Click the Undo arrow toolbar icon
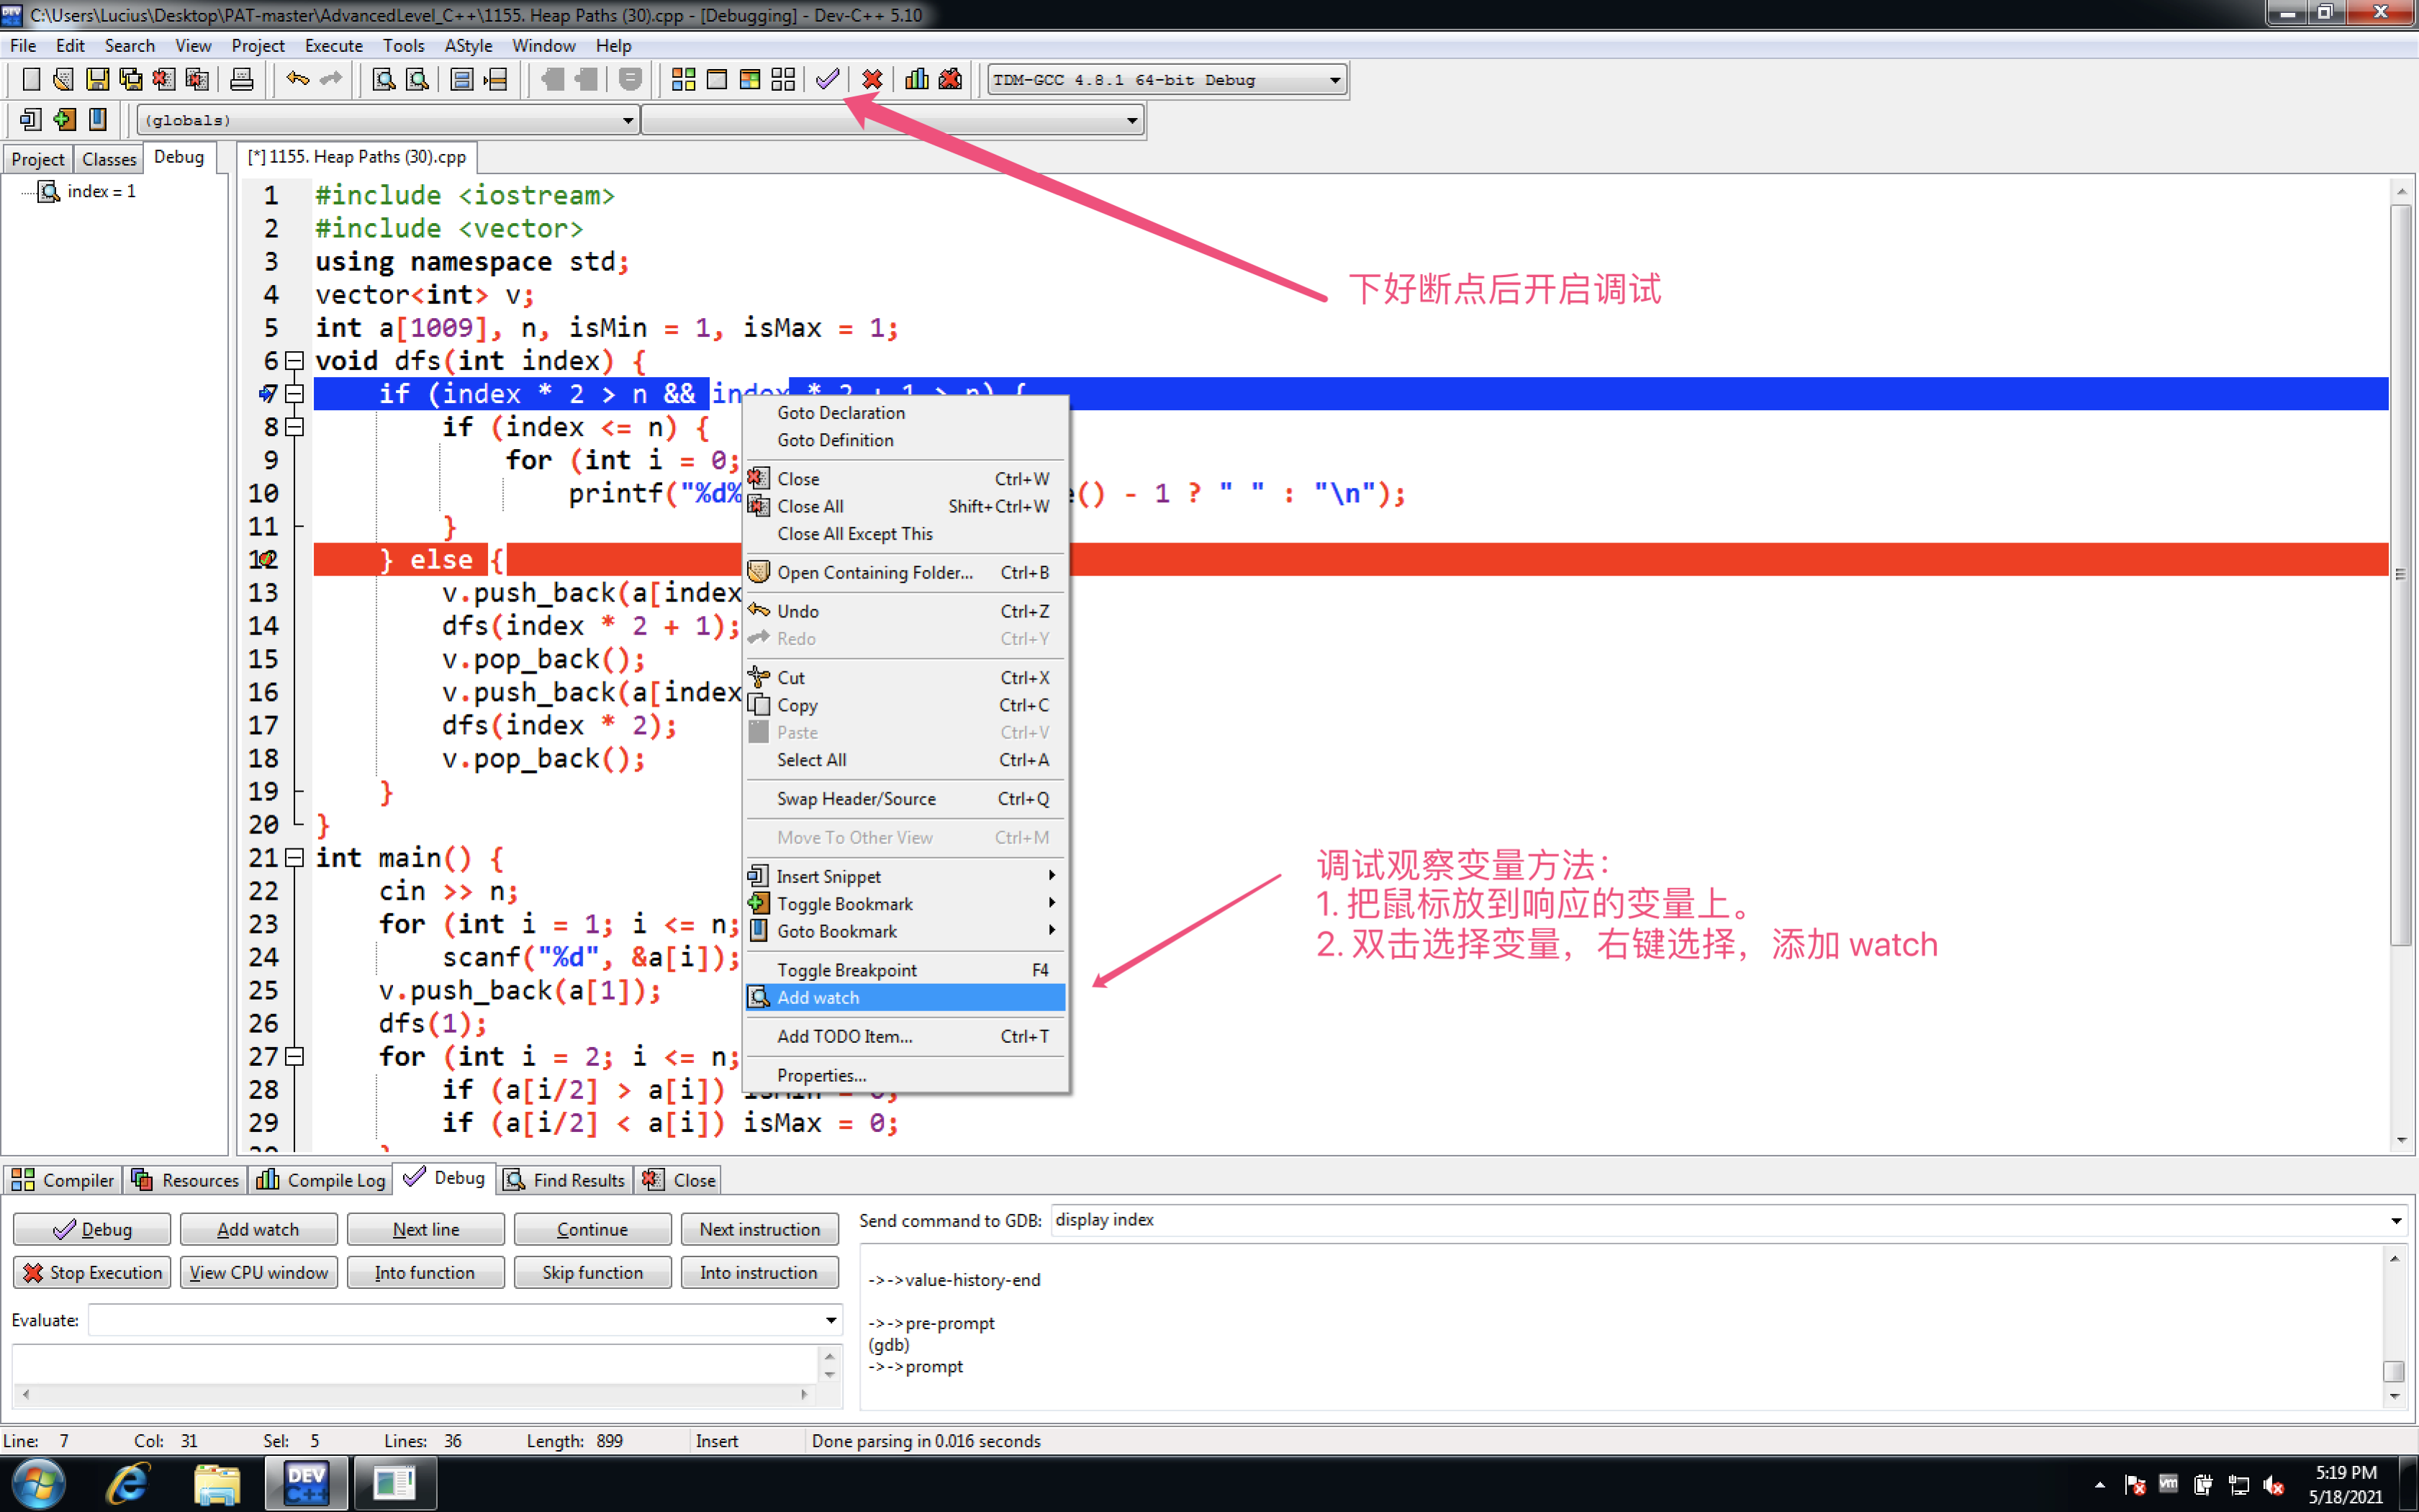This screenshot has width=2419, height=1512. click(x=297, y=79)
